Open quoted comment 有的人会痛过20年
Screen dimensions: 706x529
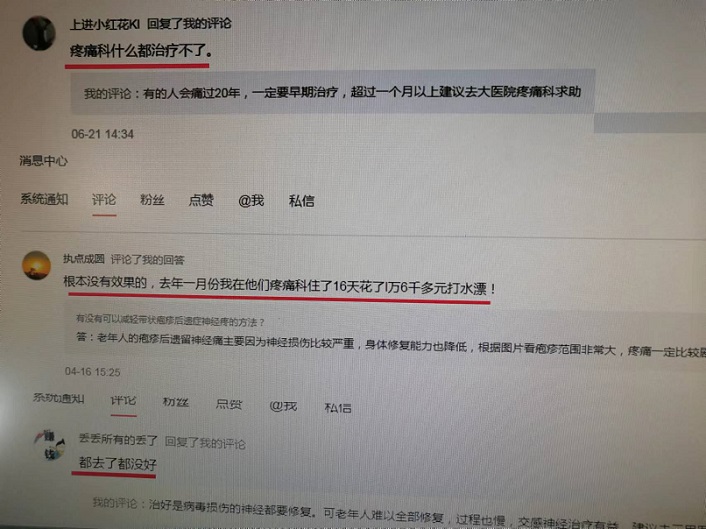[333, 92]
